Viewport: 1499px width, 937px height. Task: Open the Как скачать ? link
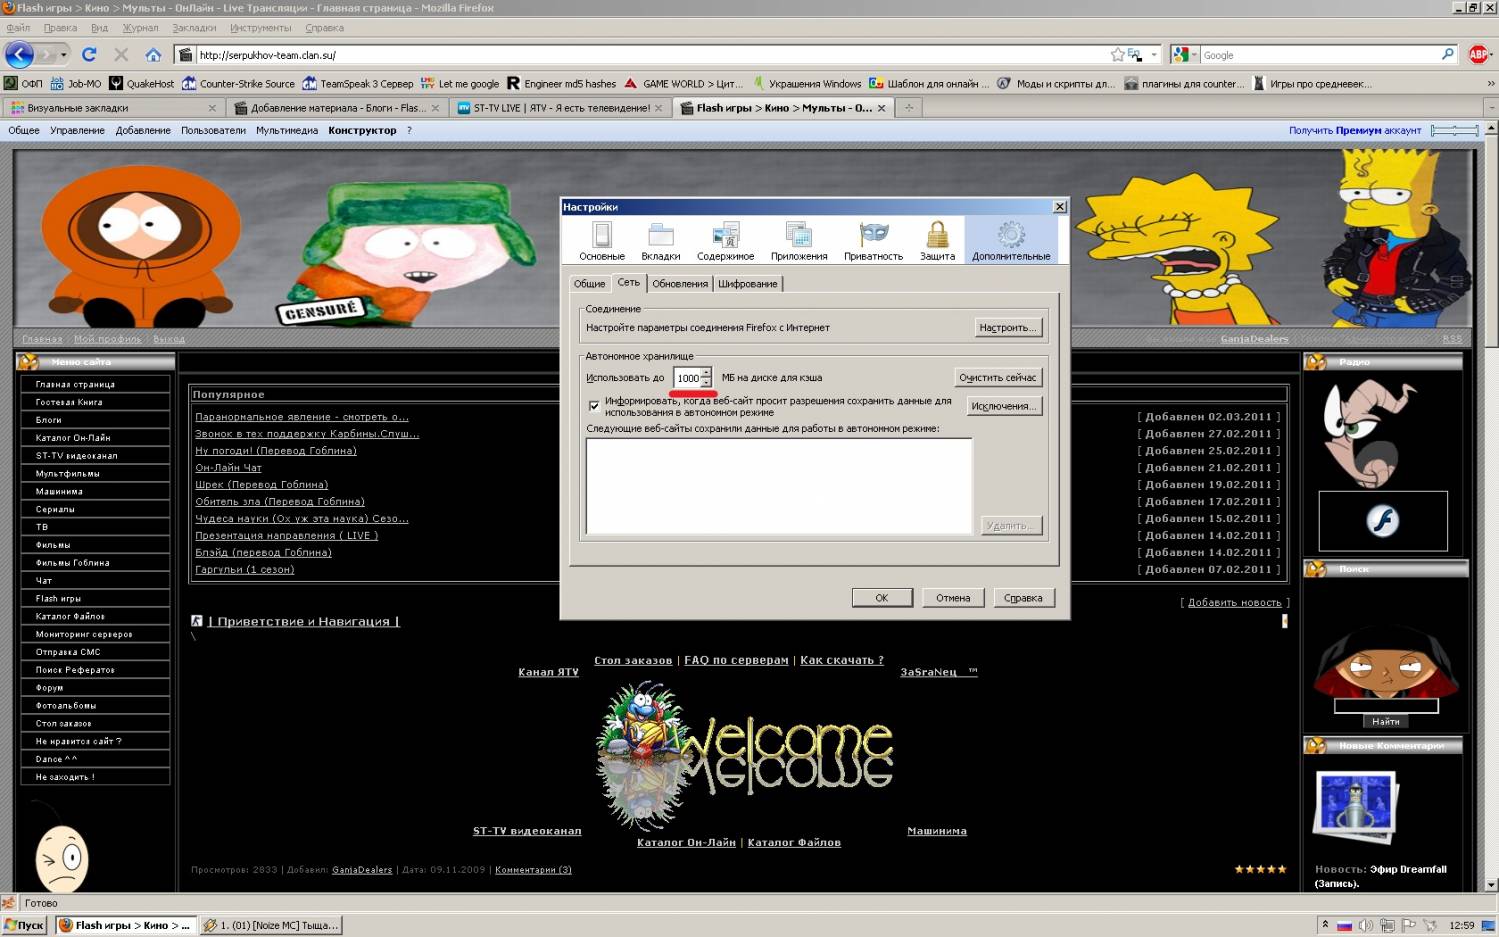[x=842, y=660]
